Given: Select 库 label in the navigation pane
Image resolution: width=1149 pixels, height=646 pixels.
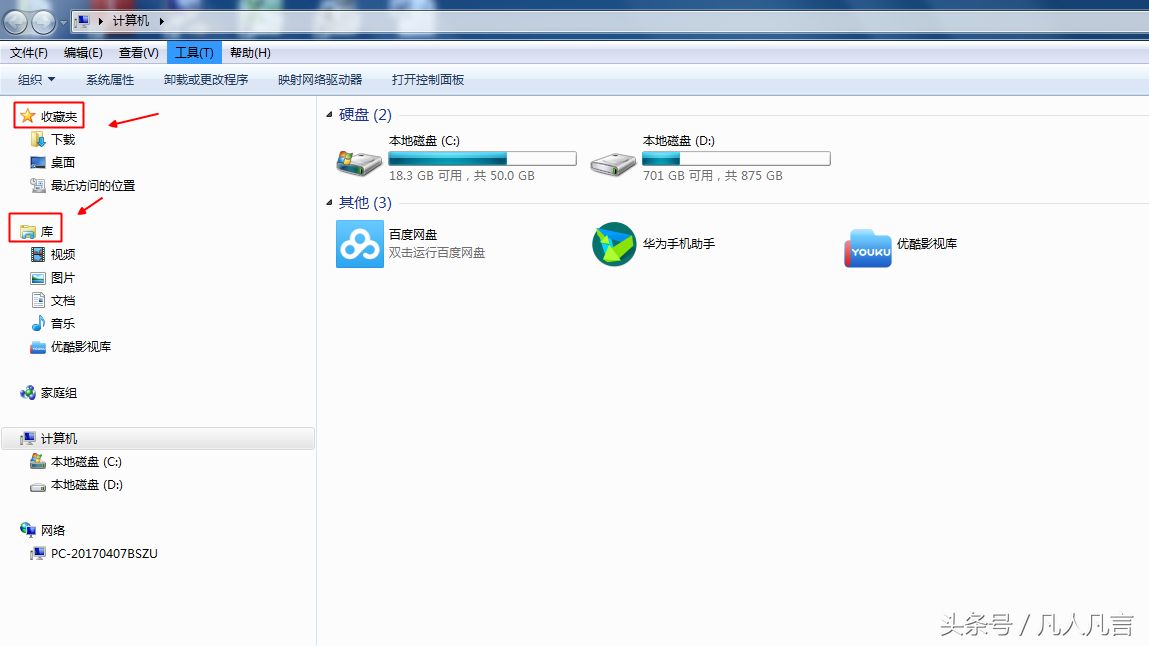Looking at the screenshot, I should (47, 232).
